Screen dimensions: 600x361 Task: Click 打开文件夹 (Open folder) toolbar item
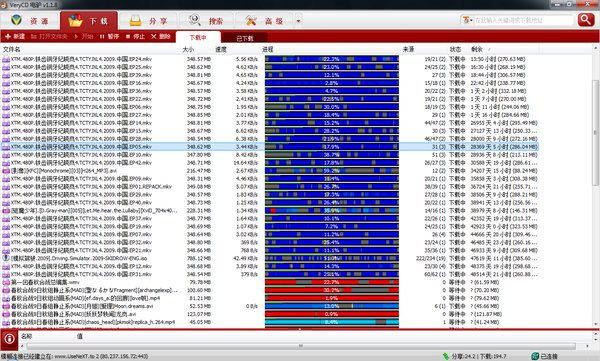pyautogui.click(x=49, y=36)
